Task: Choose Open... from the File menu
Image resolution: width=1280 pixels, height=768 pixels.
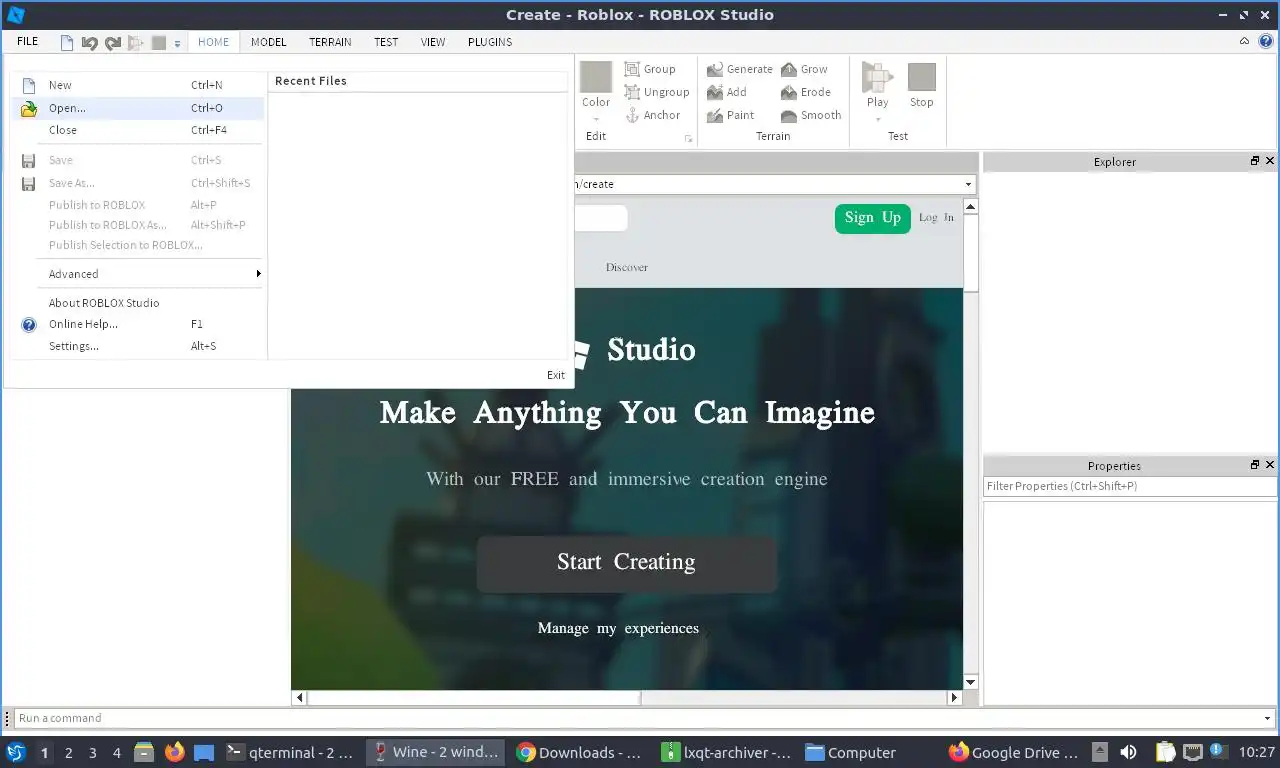Action: tap(138, 108)
